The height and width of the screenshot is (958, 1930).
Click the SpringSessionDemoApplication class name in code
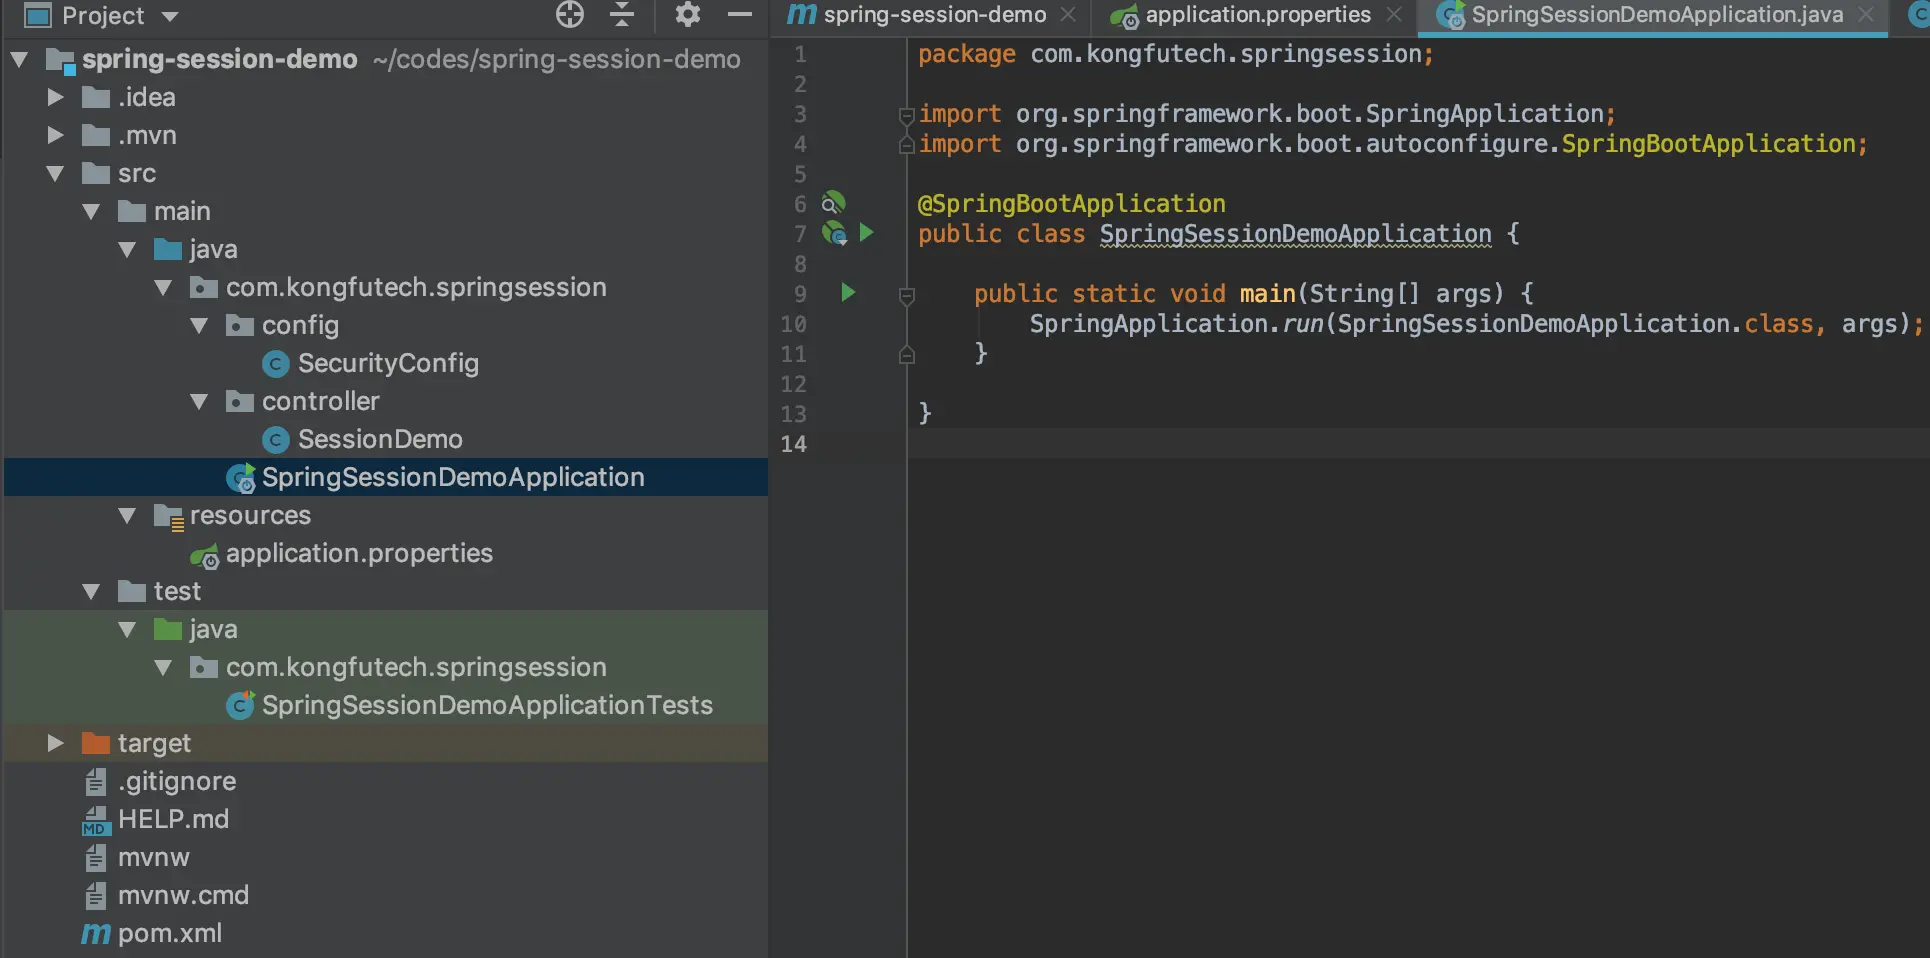coord(1296,234)
